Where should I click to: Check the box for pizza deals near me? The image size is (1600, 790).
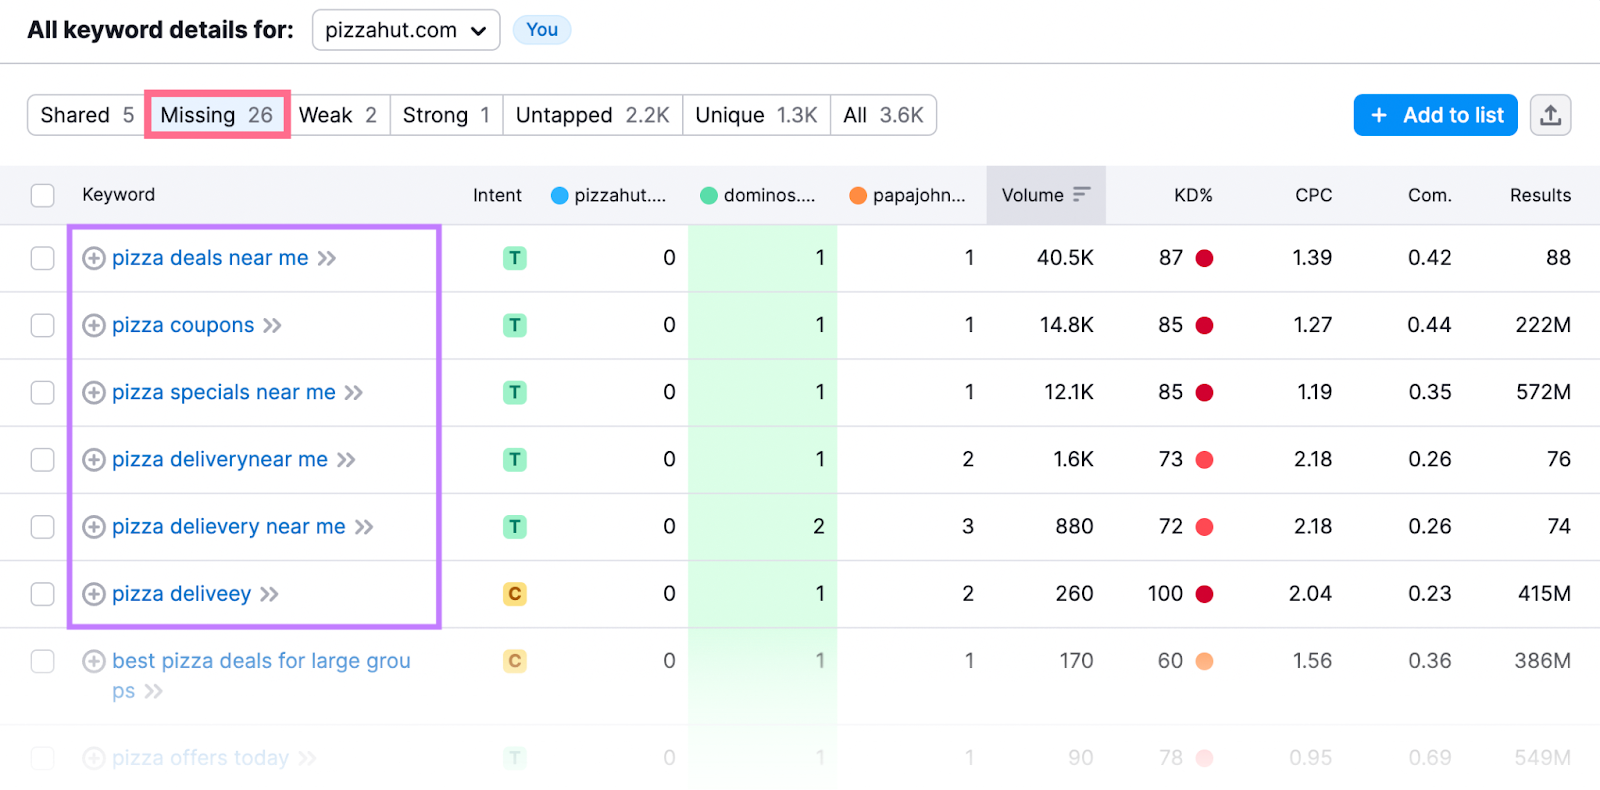pyautogui.click(x=42, y=258)
